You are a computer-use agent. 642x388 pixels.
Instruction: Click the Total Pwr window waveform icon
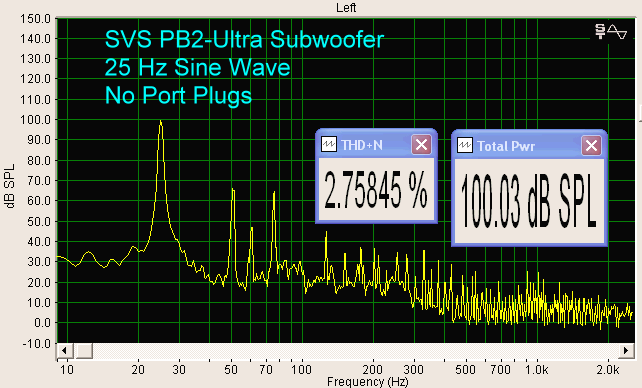[x=464, y=145]
